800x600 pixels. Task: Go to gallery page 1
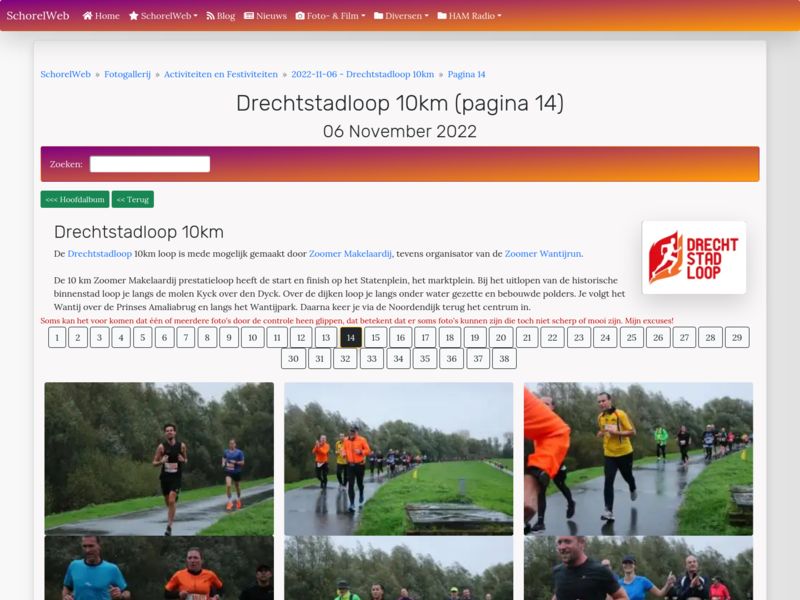click(x=57, y=337)
